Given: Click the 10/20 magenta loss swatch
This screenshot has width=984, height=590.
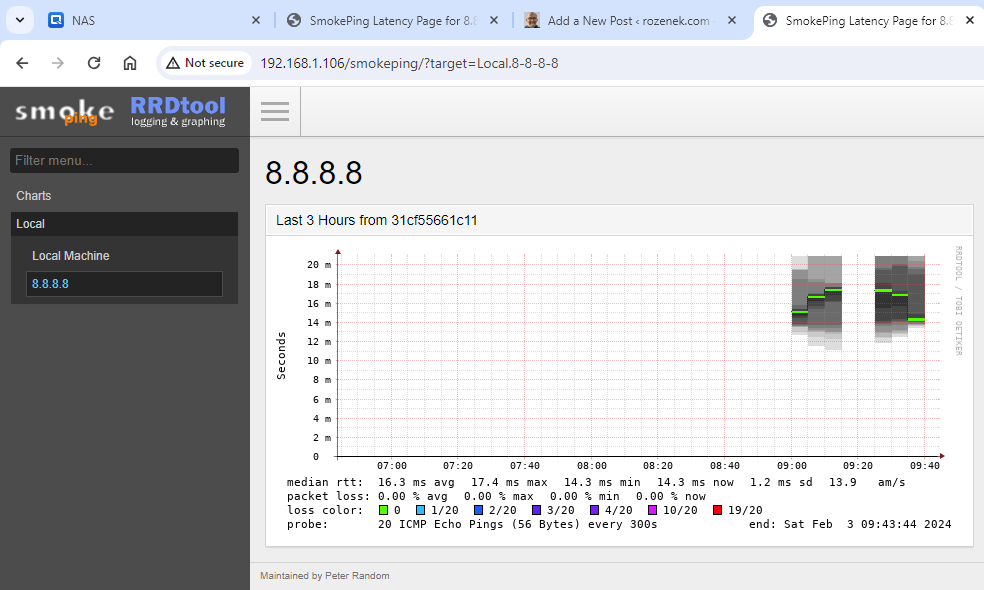Looking at the screenshot, I should (653, 510).
